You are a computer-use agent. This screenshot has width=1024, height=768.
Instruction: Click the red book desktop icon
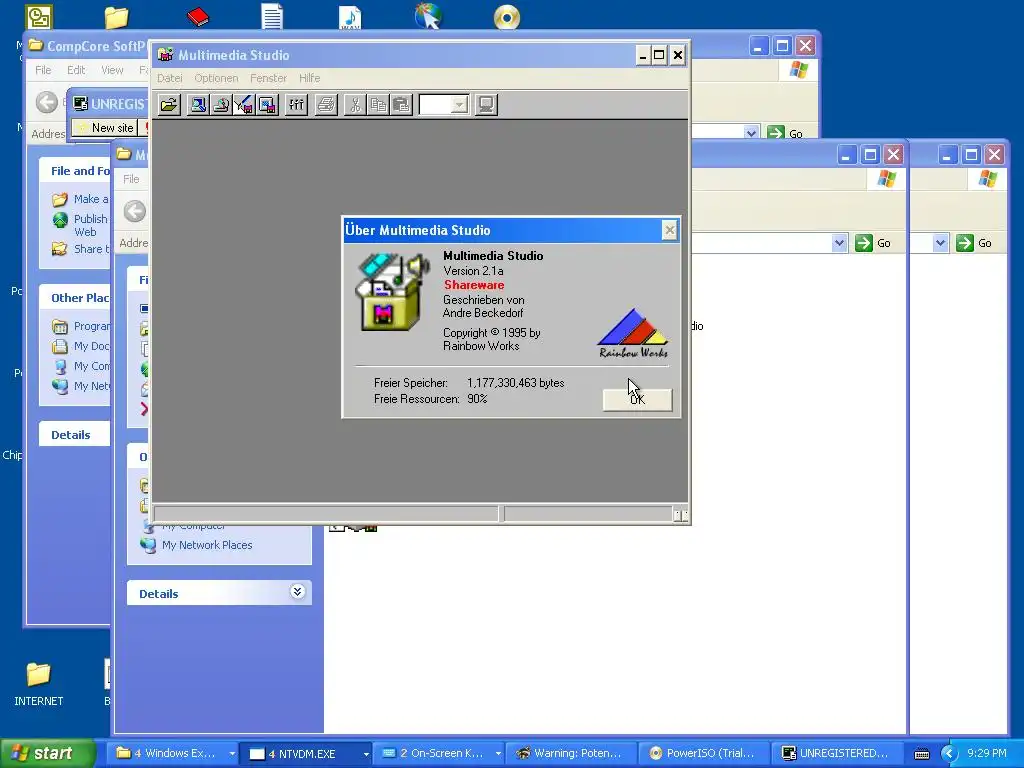coord(197,17)
